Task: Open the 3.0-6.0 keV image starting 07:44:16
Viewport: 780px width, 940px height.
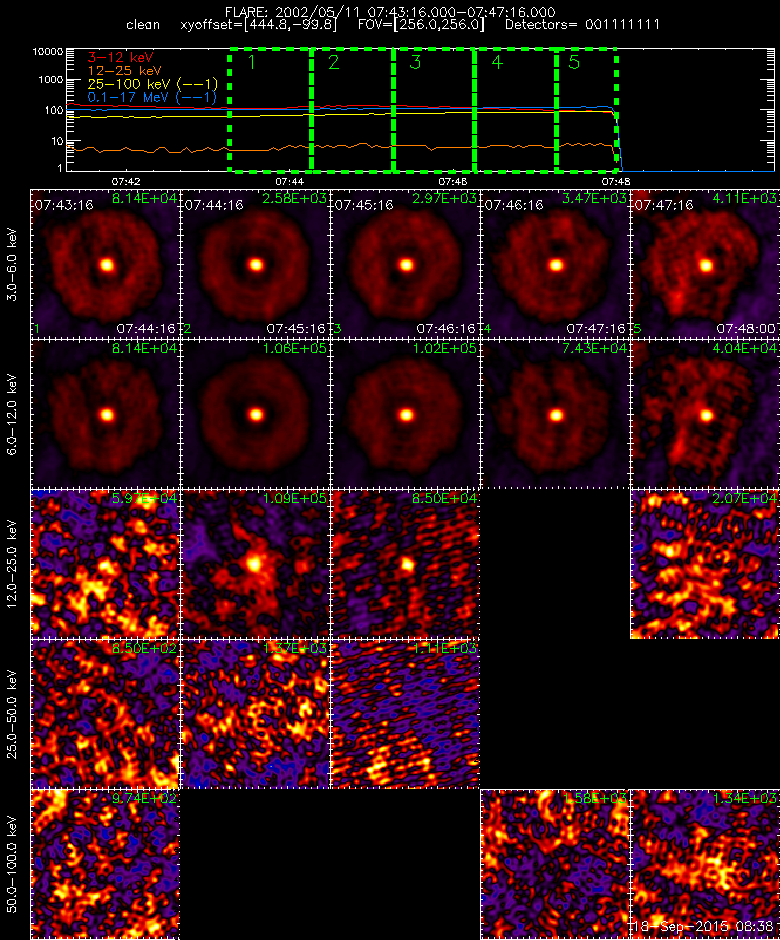Action: (x=255, y=264)
